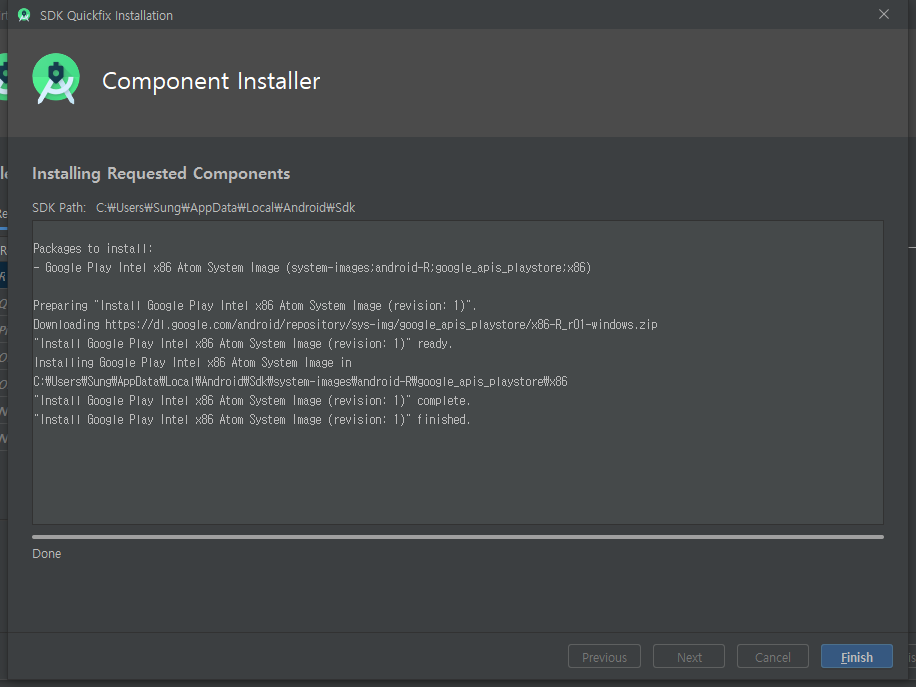Viewport: 916px width, 687px height.
Task: Click the Preparing install log line
Action: [x=255, y=306]
